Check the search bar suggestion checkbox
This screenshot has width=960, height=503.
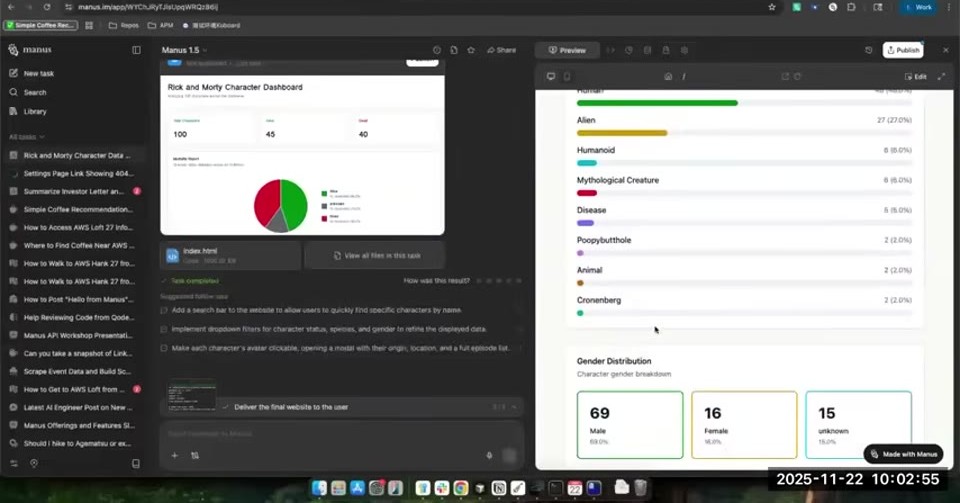[x=164, y=310]
